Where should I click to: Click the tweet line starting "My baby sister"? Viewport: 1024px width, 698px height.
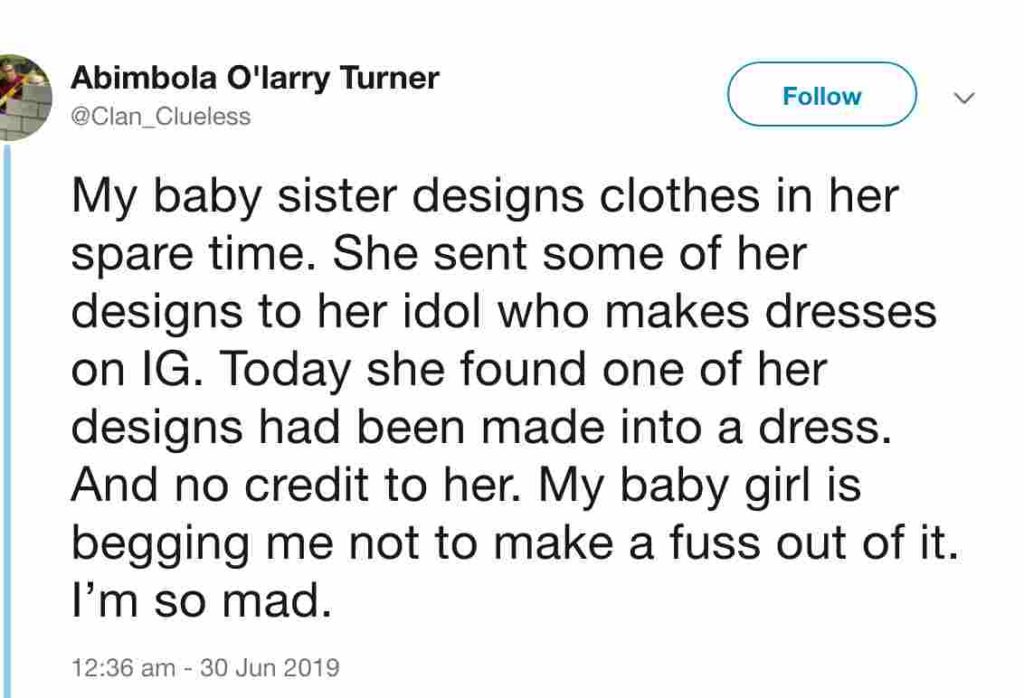coord(485,196)
